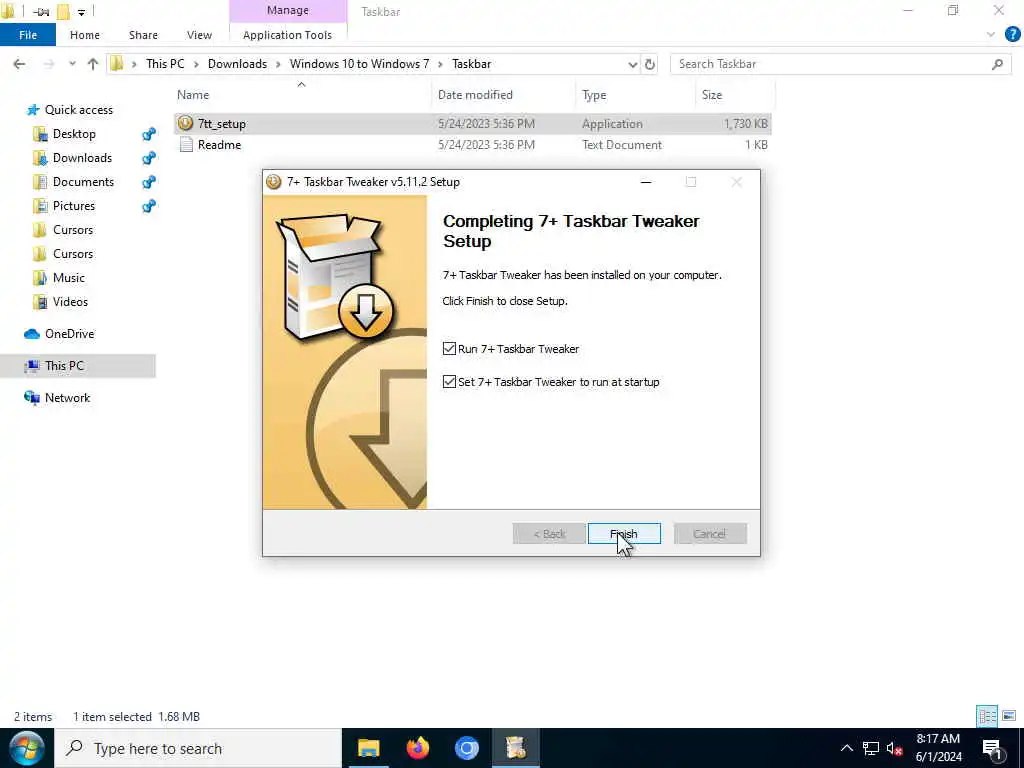The width and height of the screenshot is (1024, 768).
Task: Select Network in the navigation pane
Action: (67, 398)
